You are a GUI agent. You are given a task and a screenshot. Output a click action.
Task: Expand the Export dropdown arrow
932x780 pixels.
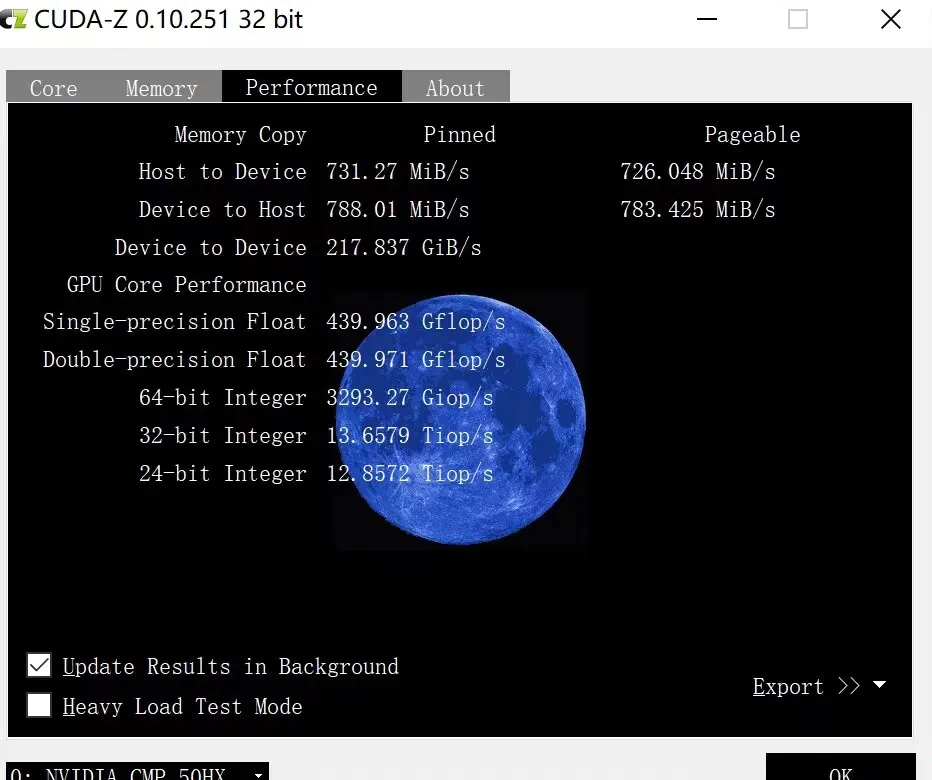click(x=879, y=686)
